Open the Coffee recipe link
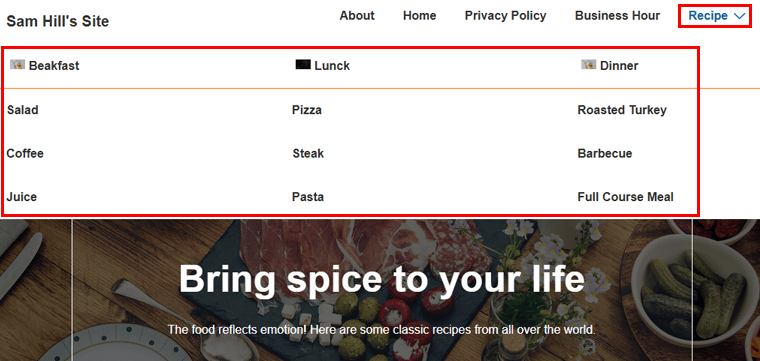 [x=25, y=154]
